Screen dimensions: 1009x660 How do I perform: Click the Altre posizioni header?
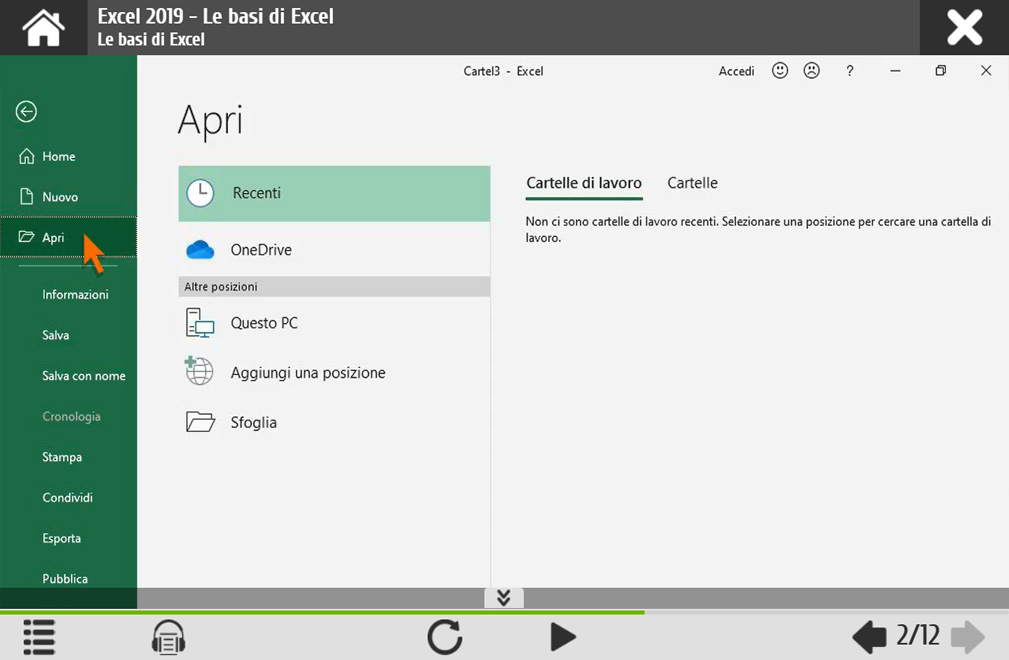[x=334, y=287]
